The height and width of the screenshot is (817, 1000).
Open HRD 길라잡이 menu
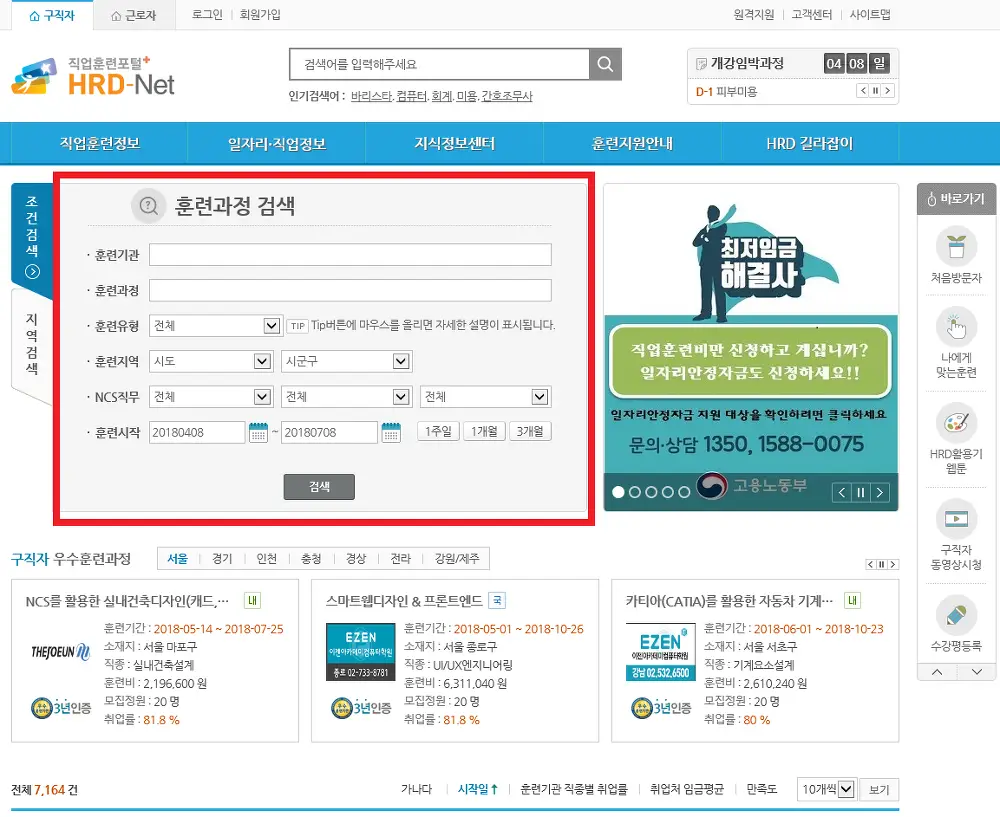[x=809, y=144]
